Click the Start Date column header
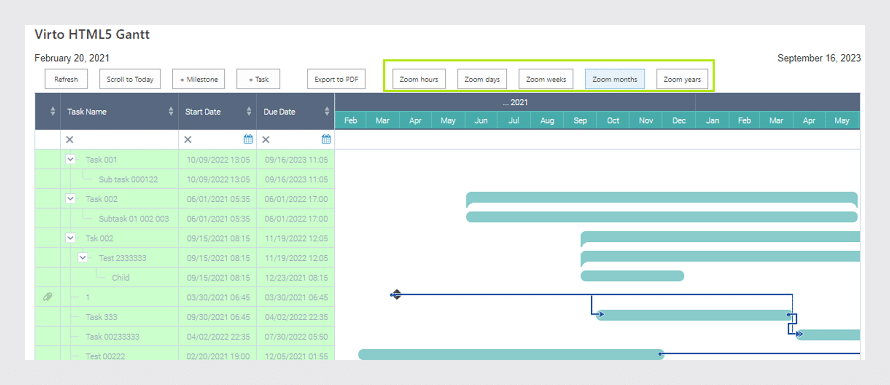Viewport: 890px width, 385px height. coord(217,112)
